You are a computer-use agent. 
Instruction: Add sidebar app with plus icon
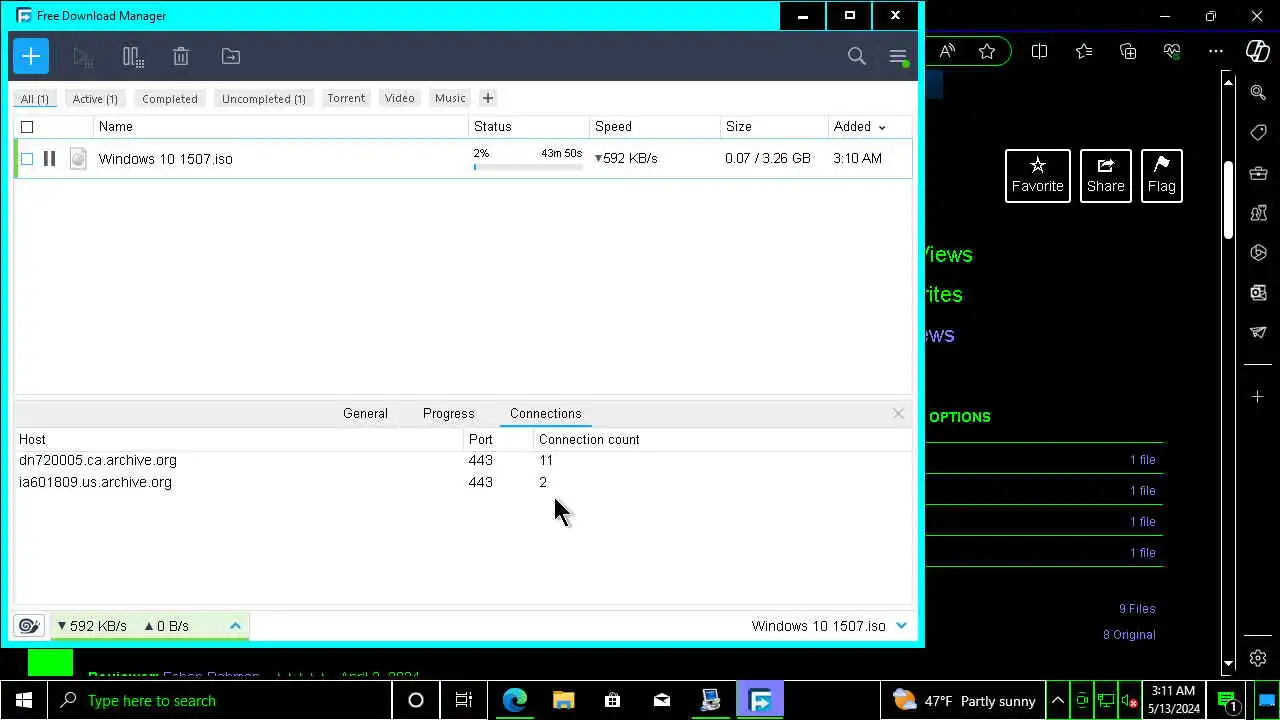(x=1258, y=397)
